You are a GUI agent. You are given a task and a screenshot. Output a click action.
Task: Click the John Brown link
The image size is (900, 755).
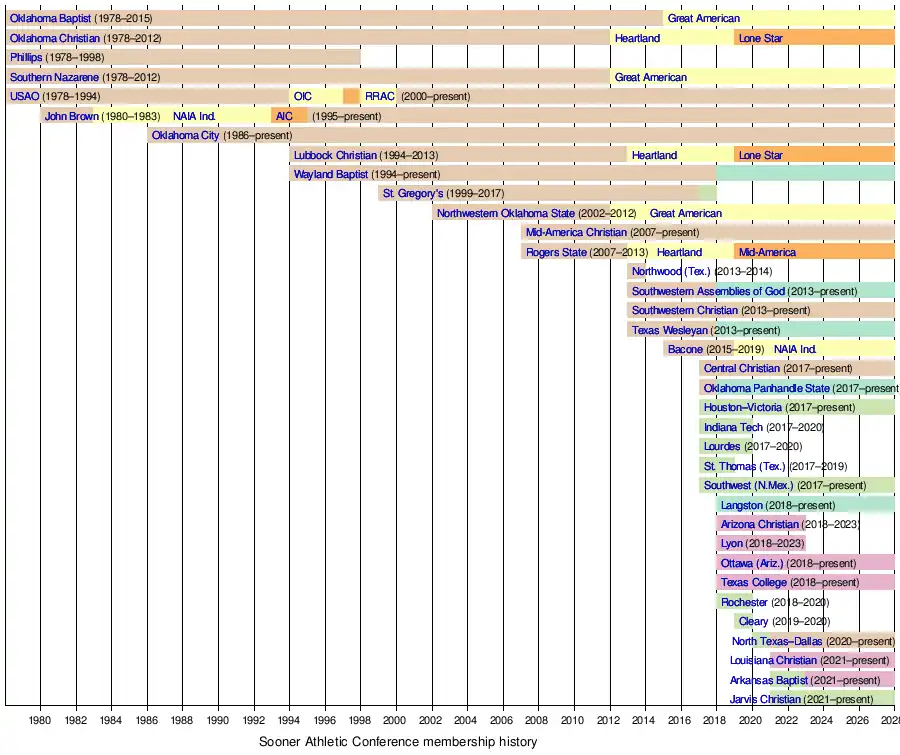point(71,116)
